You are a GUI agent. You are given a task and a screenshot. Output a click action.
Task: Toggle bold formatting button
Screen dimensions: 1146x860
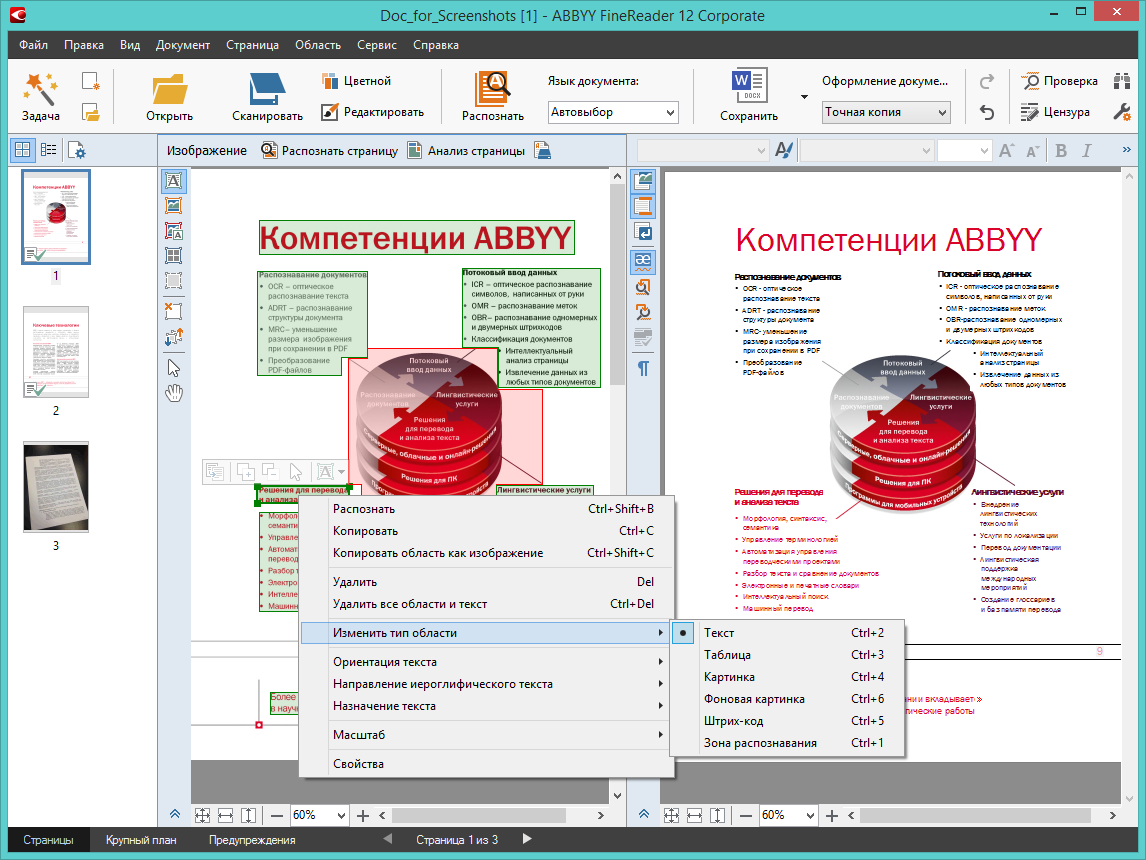1060,151
